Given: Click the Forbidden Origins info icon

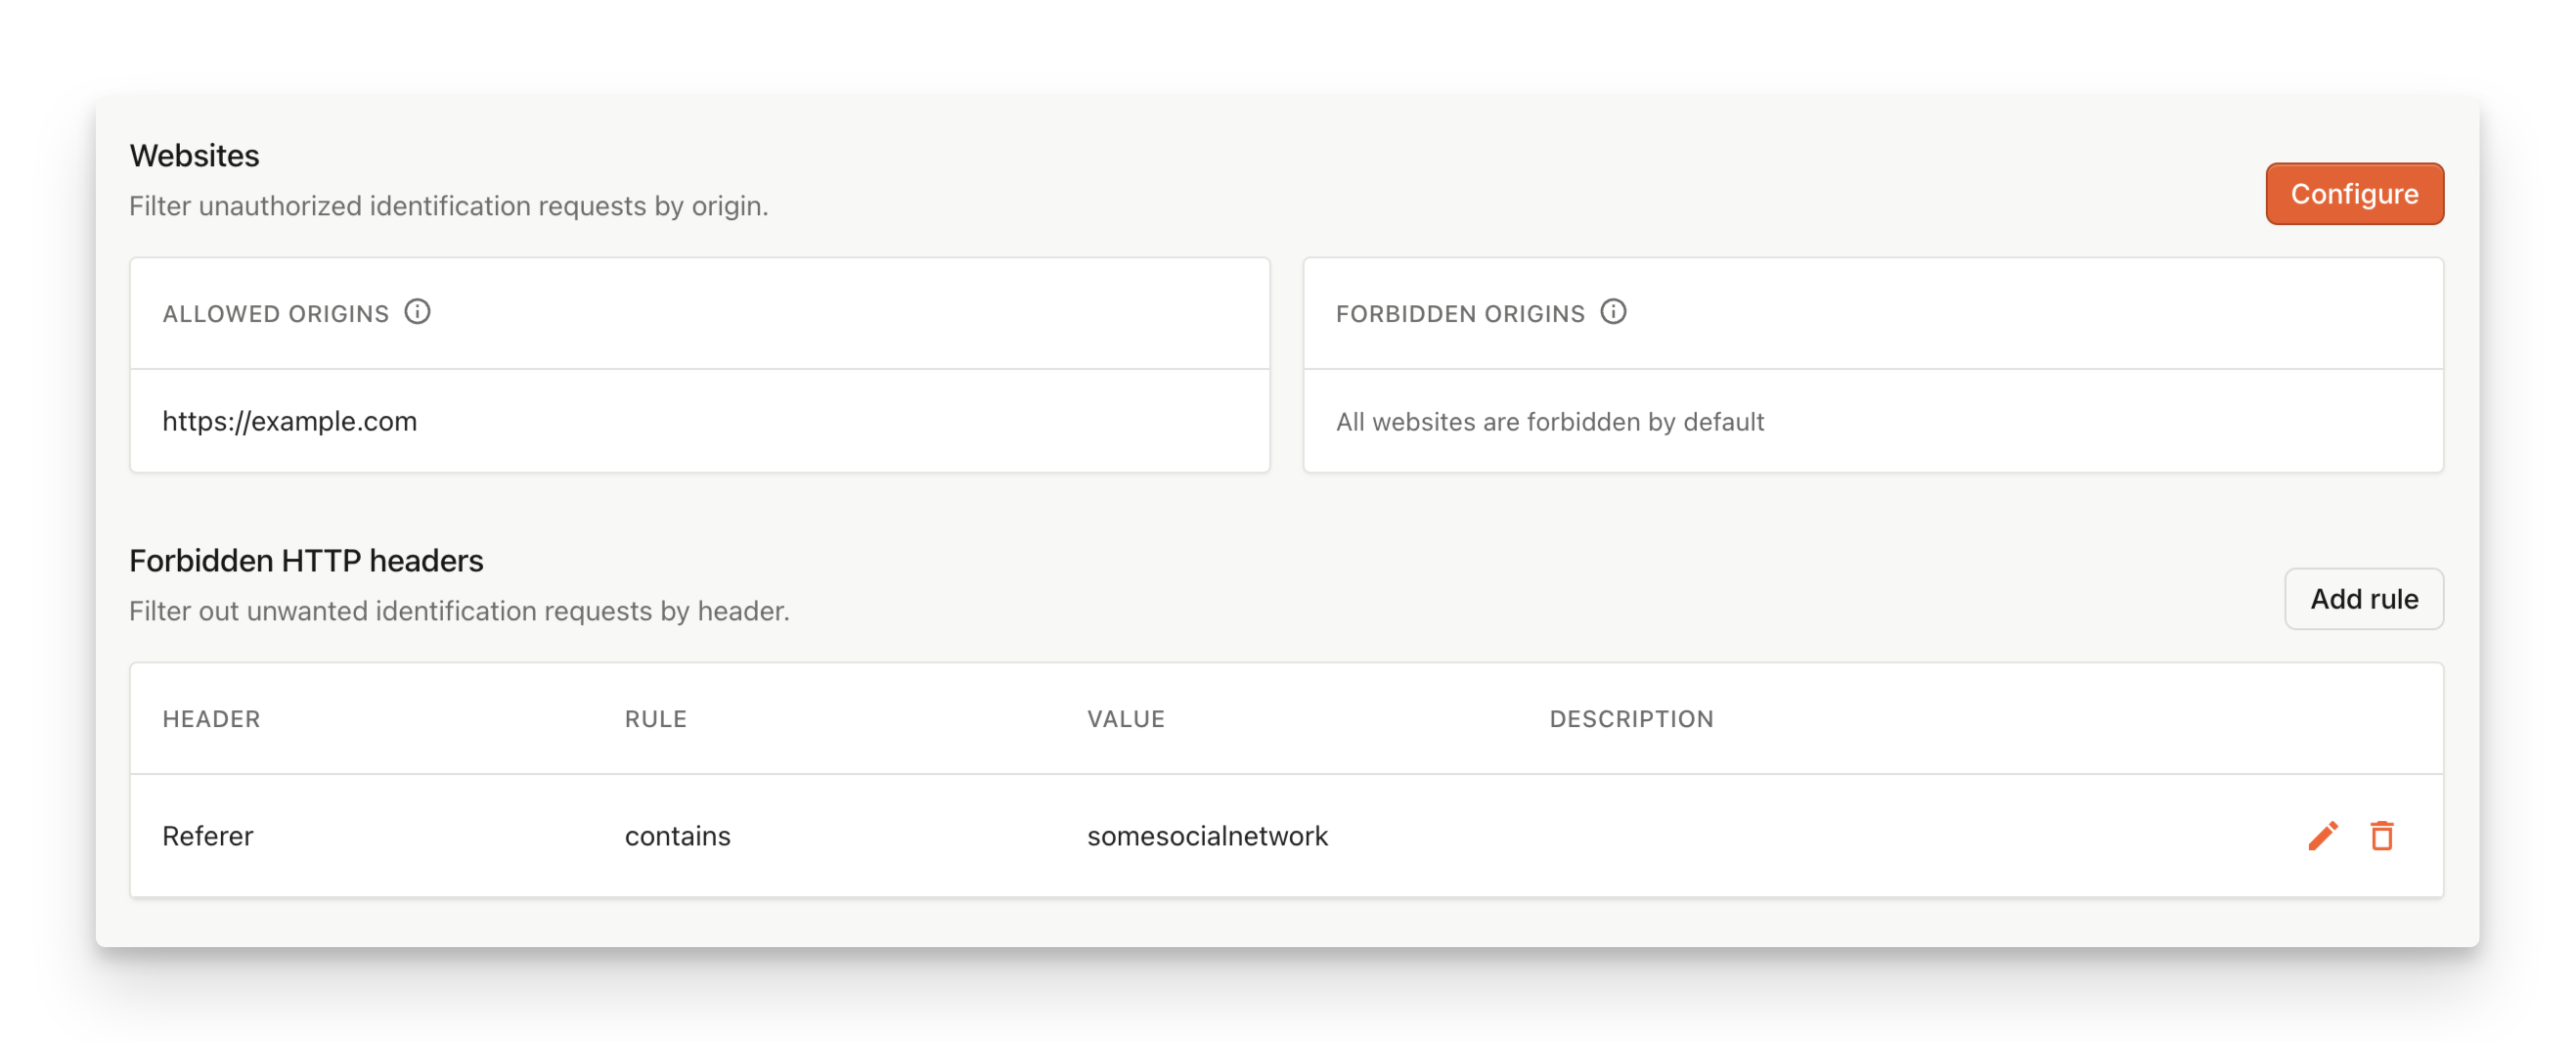Looking at the screenshot, I should point(1614,312).
